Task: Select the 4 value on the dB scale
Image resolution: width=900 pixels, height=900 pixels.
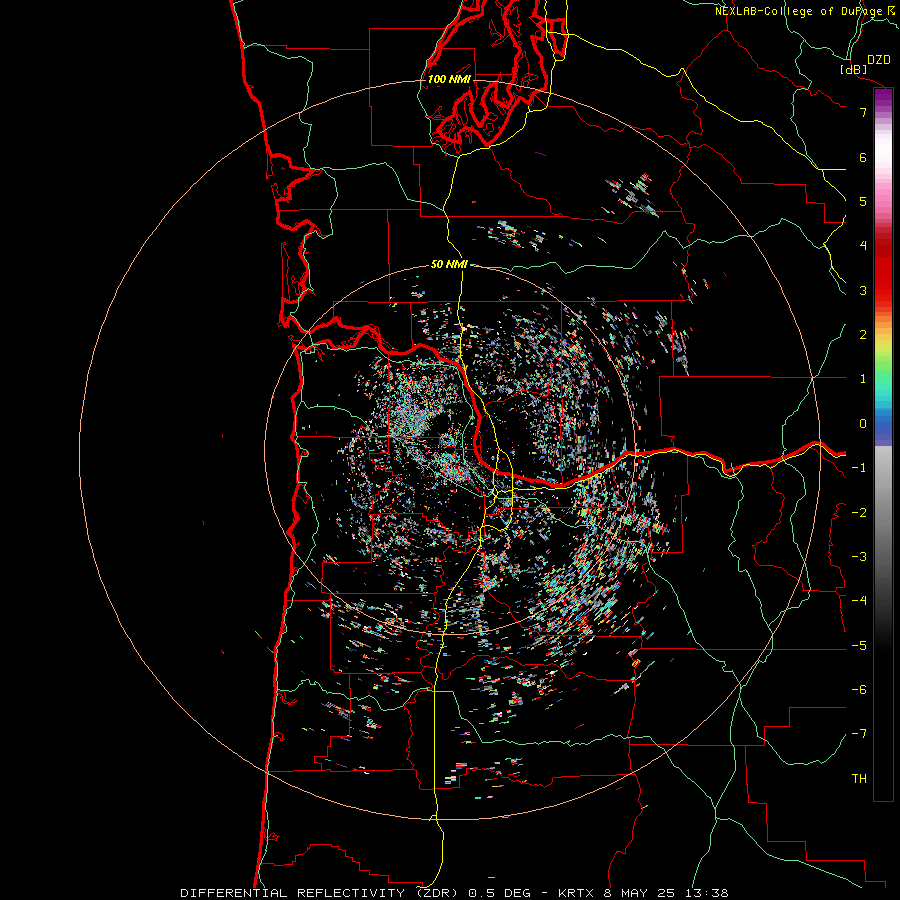Action: [x=863, y=246]
